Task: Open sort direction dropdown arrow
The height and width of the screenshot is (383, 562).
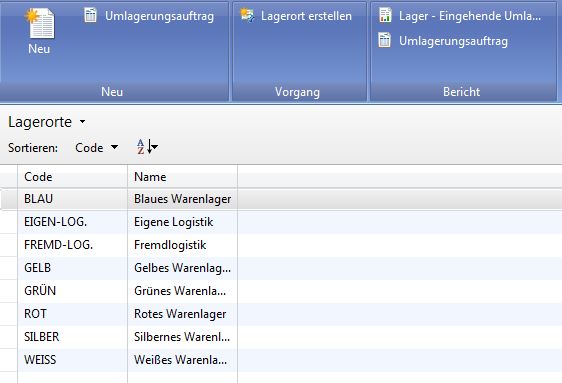Action: pyautogui.click(x=155, y=147)
